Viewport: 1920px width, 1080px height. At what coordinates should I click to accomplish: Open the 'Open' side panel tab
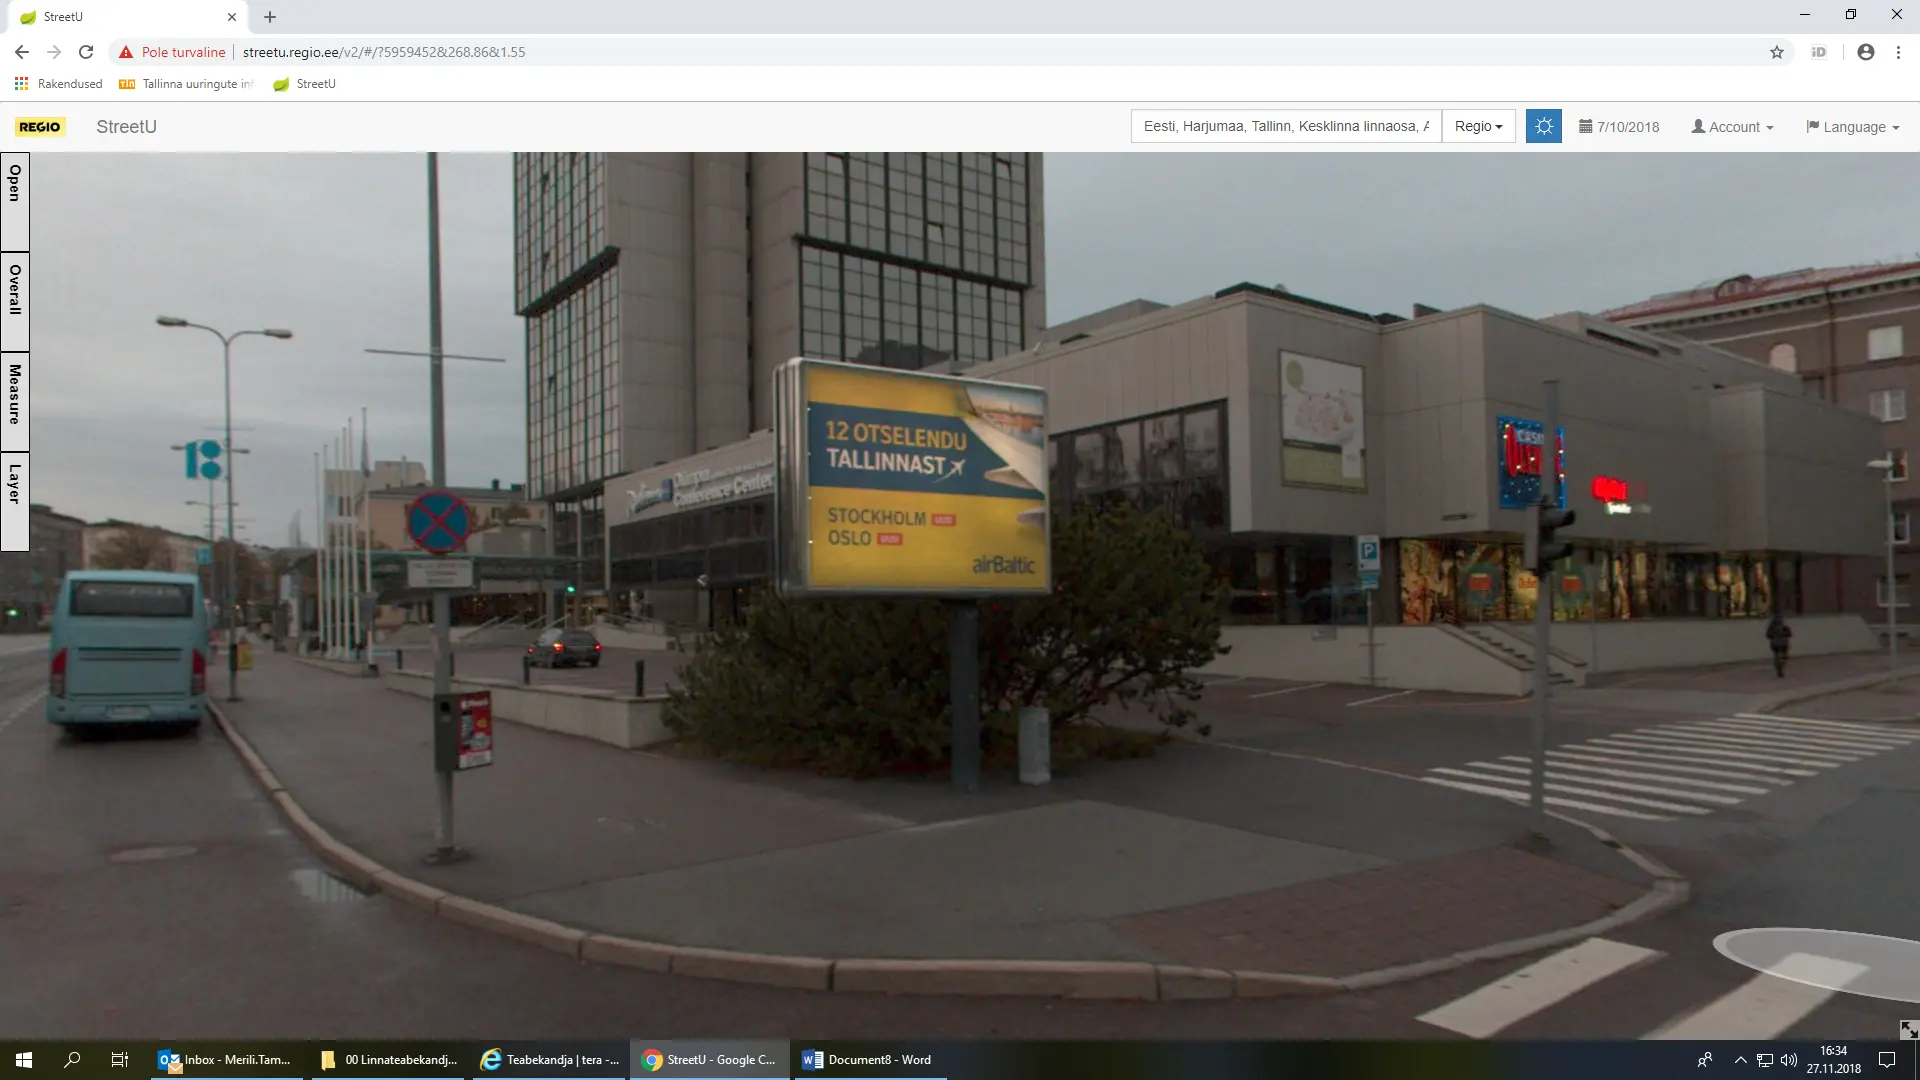click(15, 201)
